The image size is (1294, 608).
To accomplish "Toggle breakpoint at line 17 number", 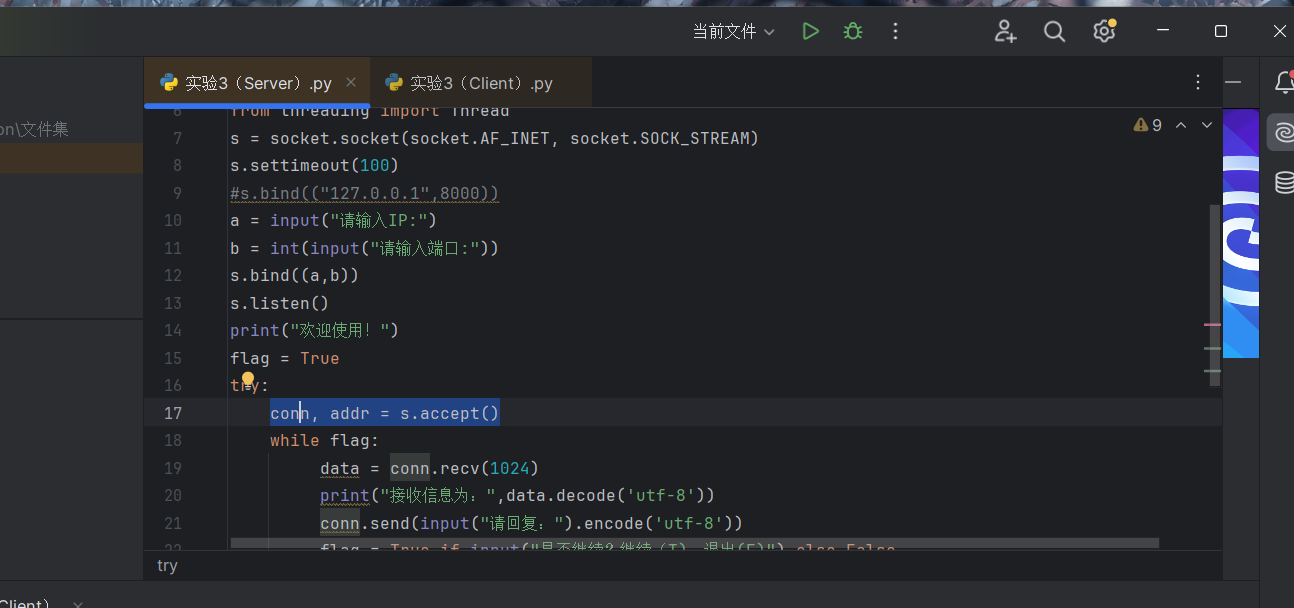I will coord(172,413).
